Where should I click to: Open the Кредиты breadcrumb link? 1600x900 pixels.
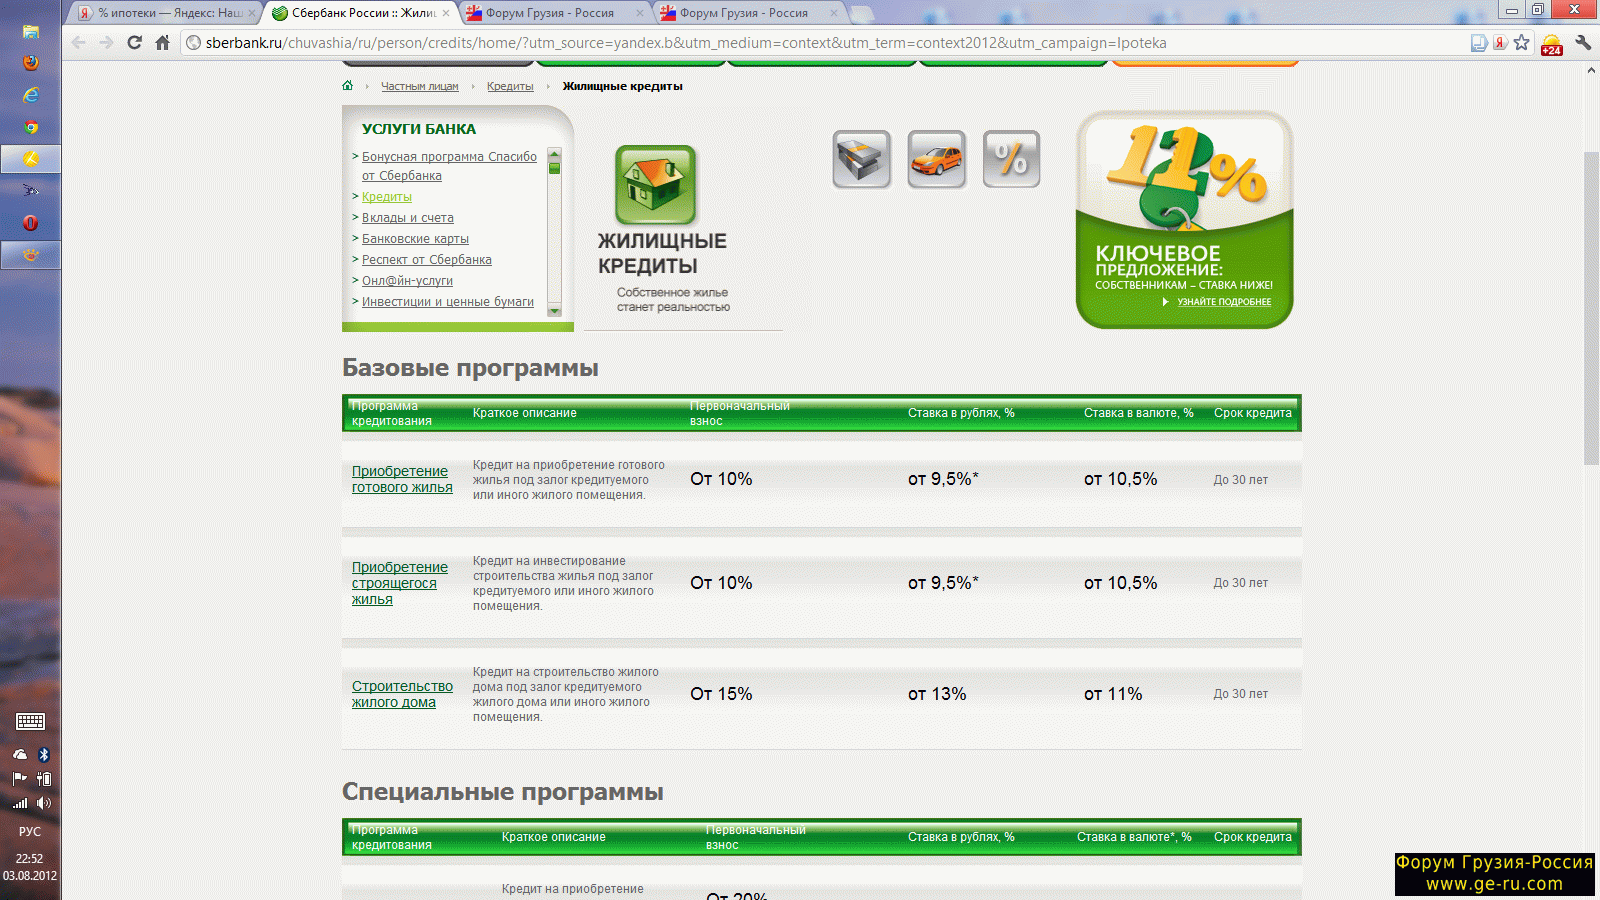[x=510, y=87]
